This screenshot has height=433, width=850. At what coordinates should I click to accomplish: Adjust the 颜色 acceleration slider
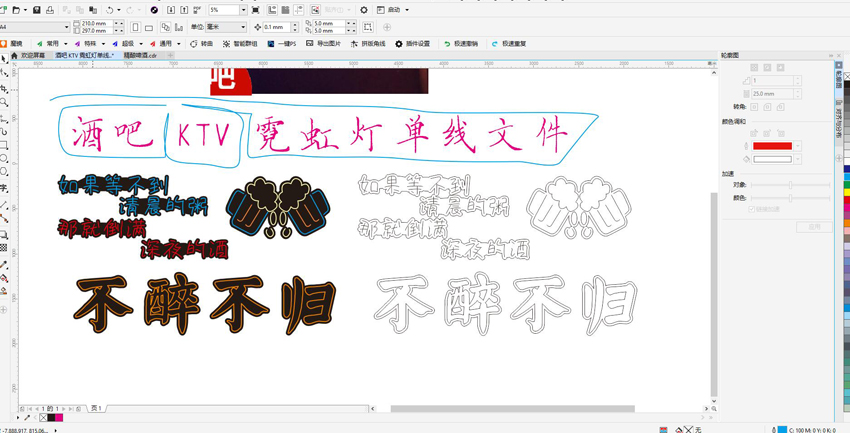790,198
